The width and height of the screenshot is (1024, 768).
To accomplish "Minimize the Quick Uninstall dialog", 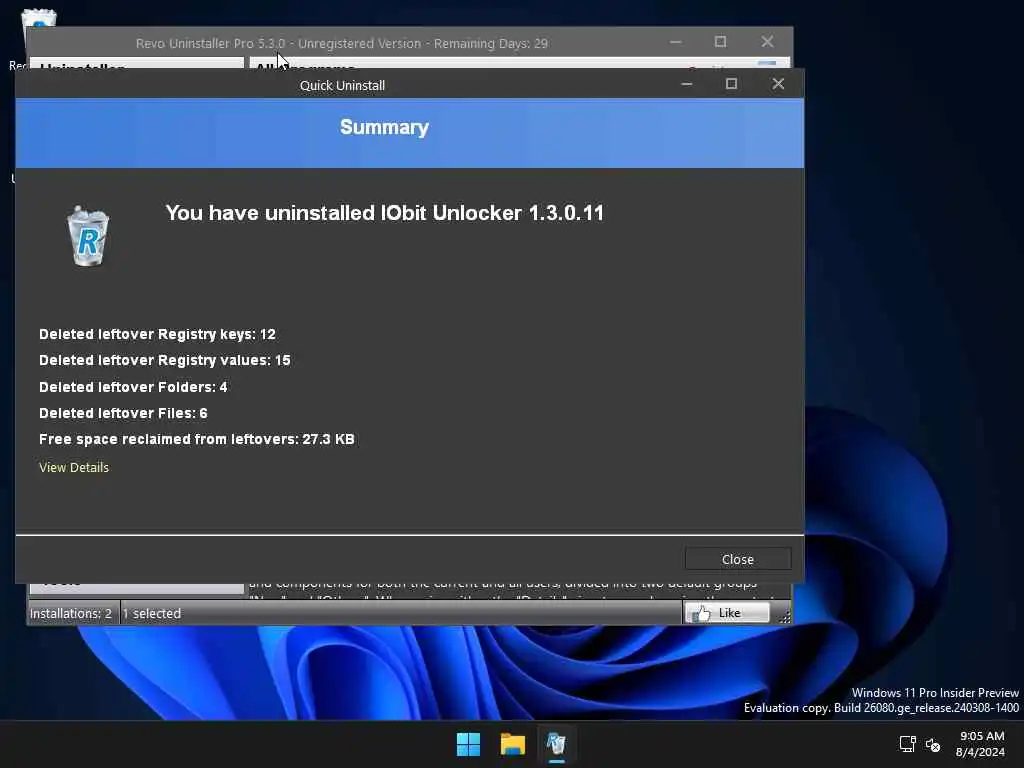I will [686, 84].
